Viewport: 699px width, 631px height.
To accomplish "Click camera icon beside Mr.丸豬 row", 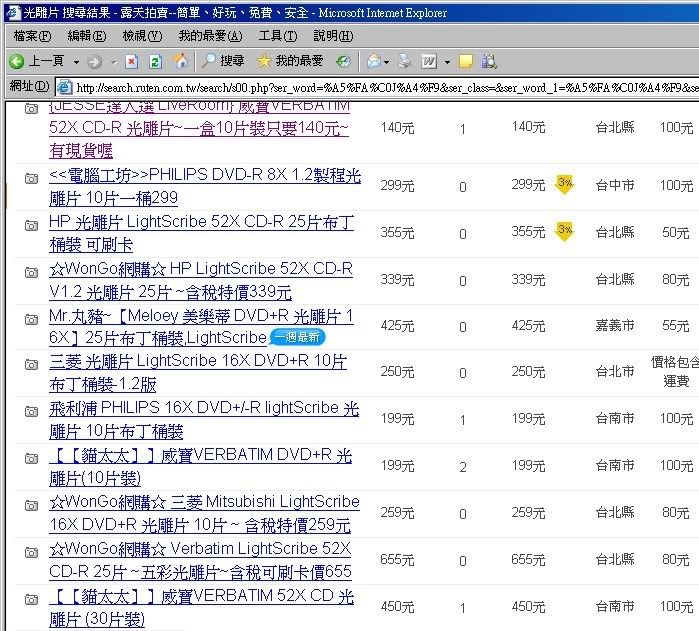I will coord(31,319).
